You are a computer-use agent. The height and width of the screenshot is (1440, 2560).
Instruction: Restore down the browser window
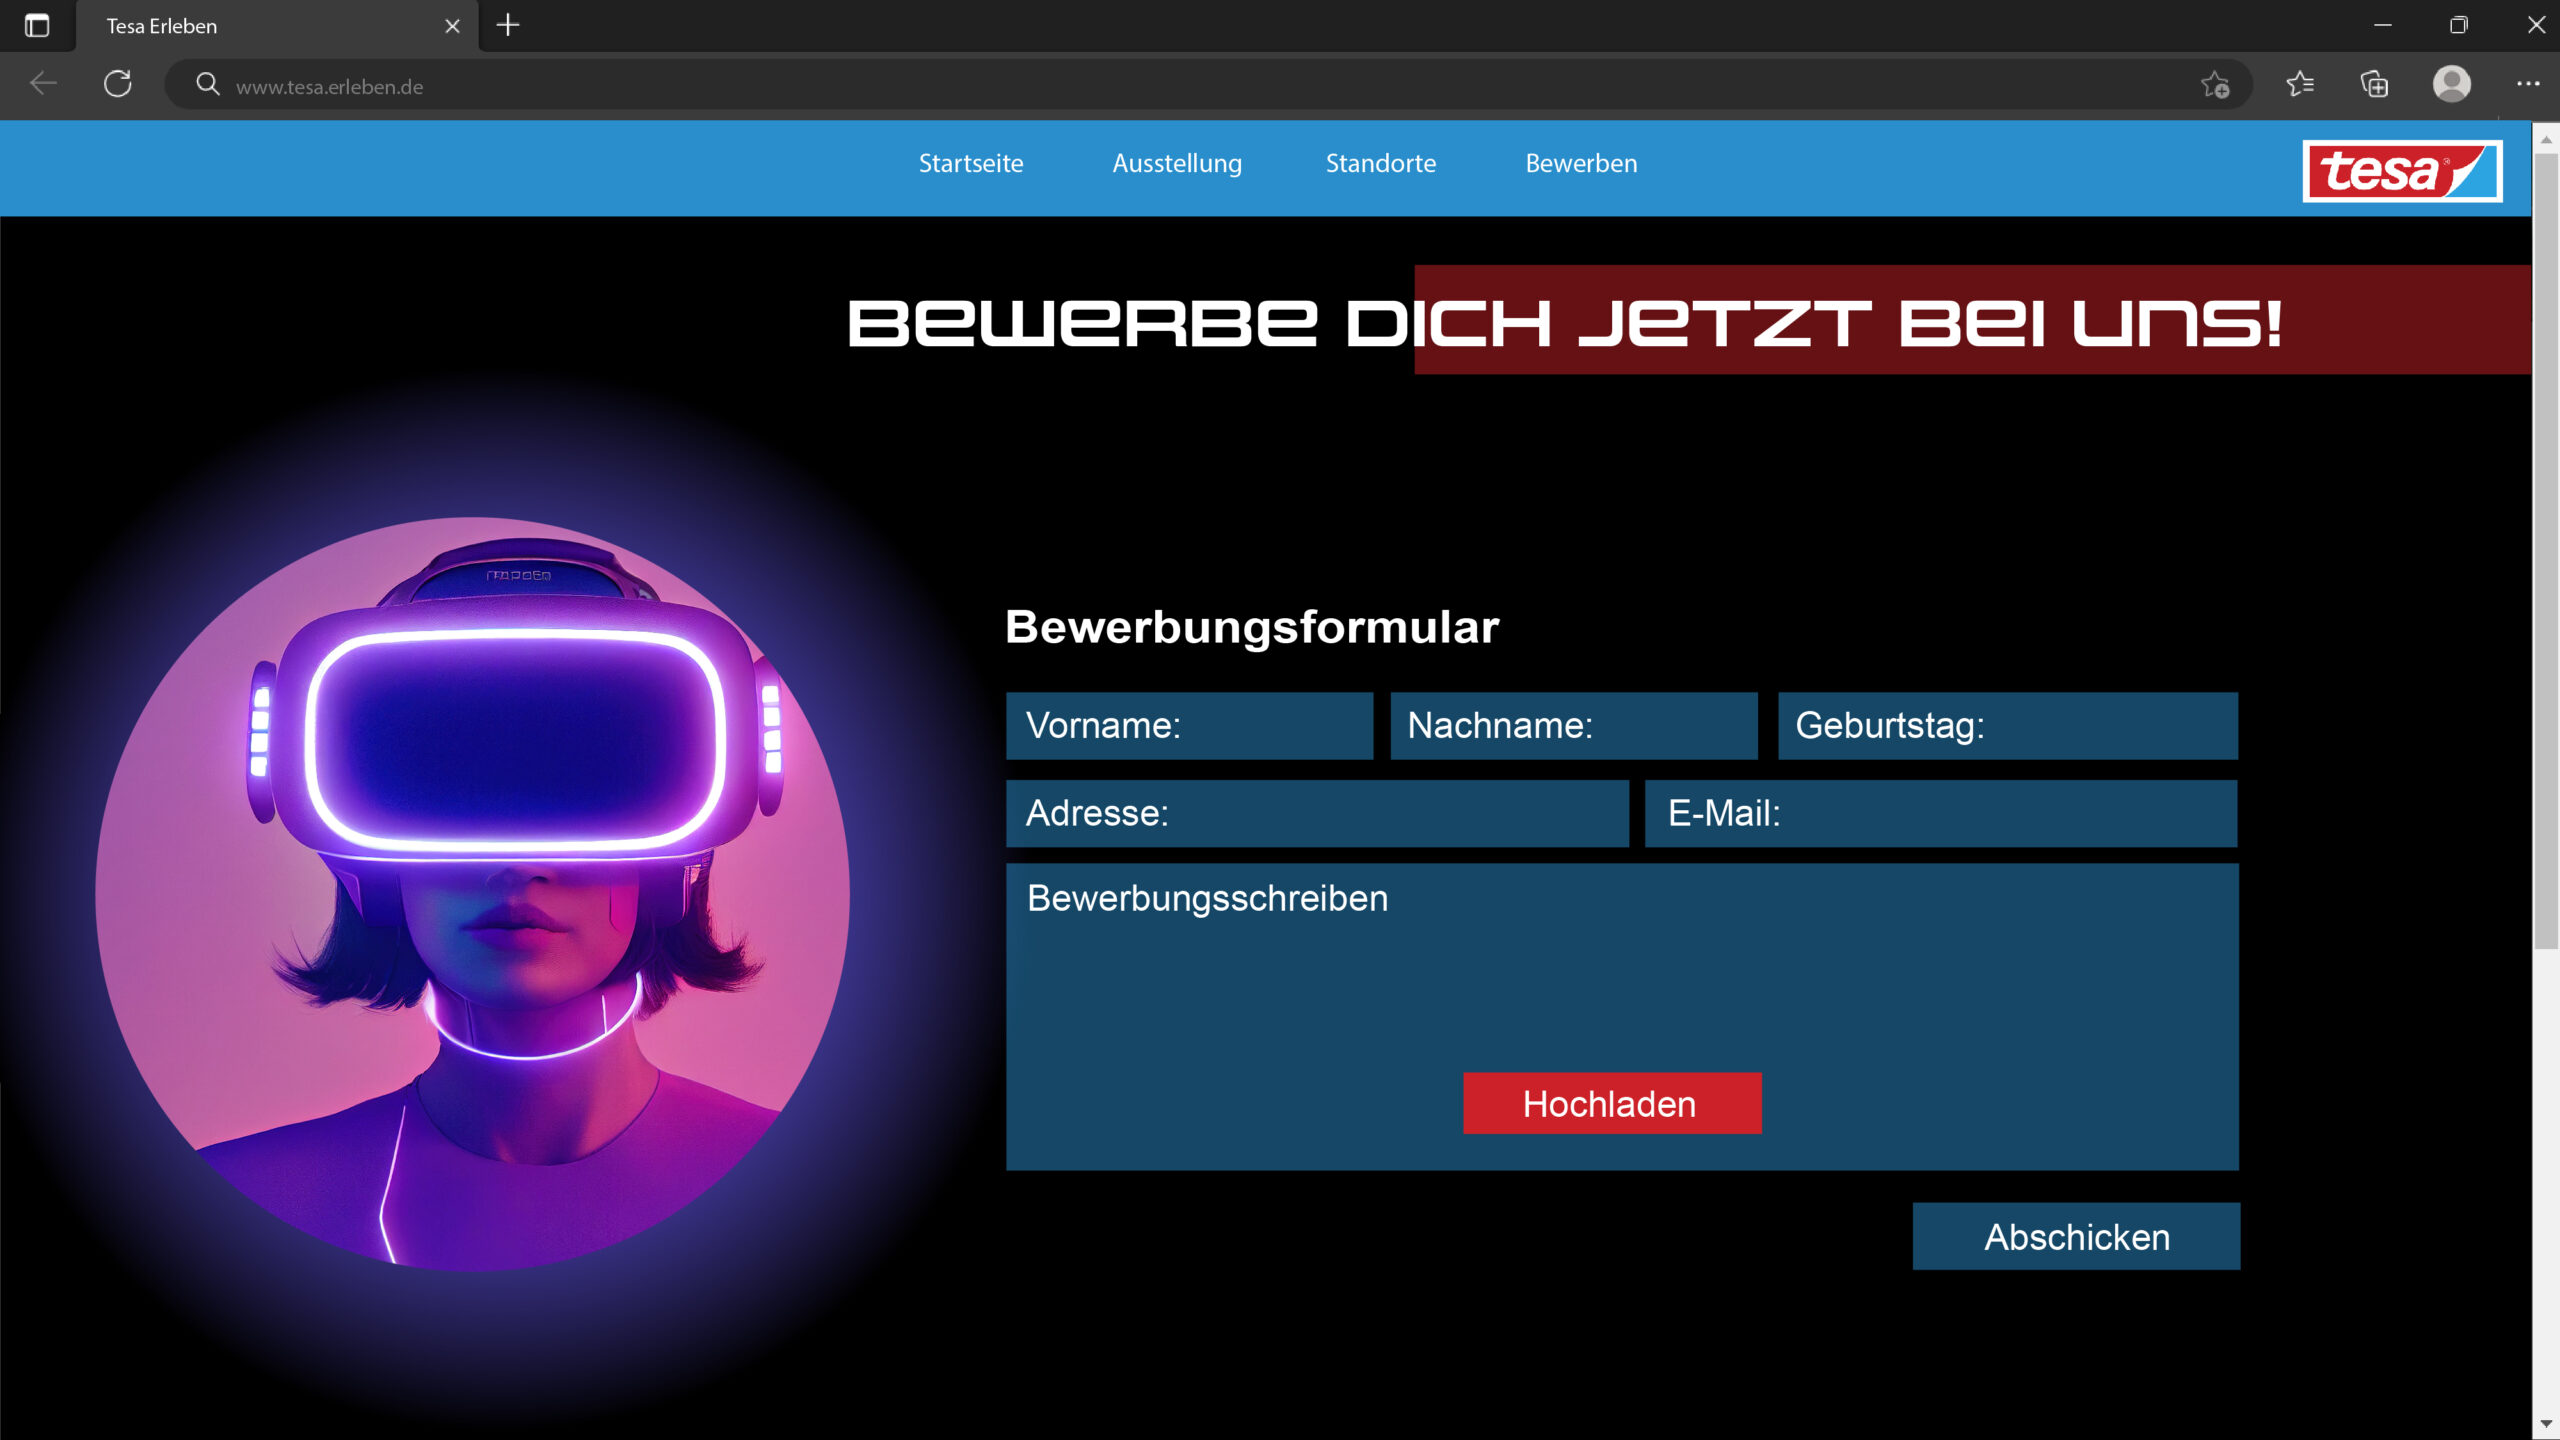click(2459, 25)
